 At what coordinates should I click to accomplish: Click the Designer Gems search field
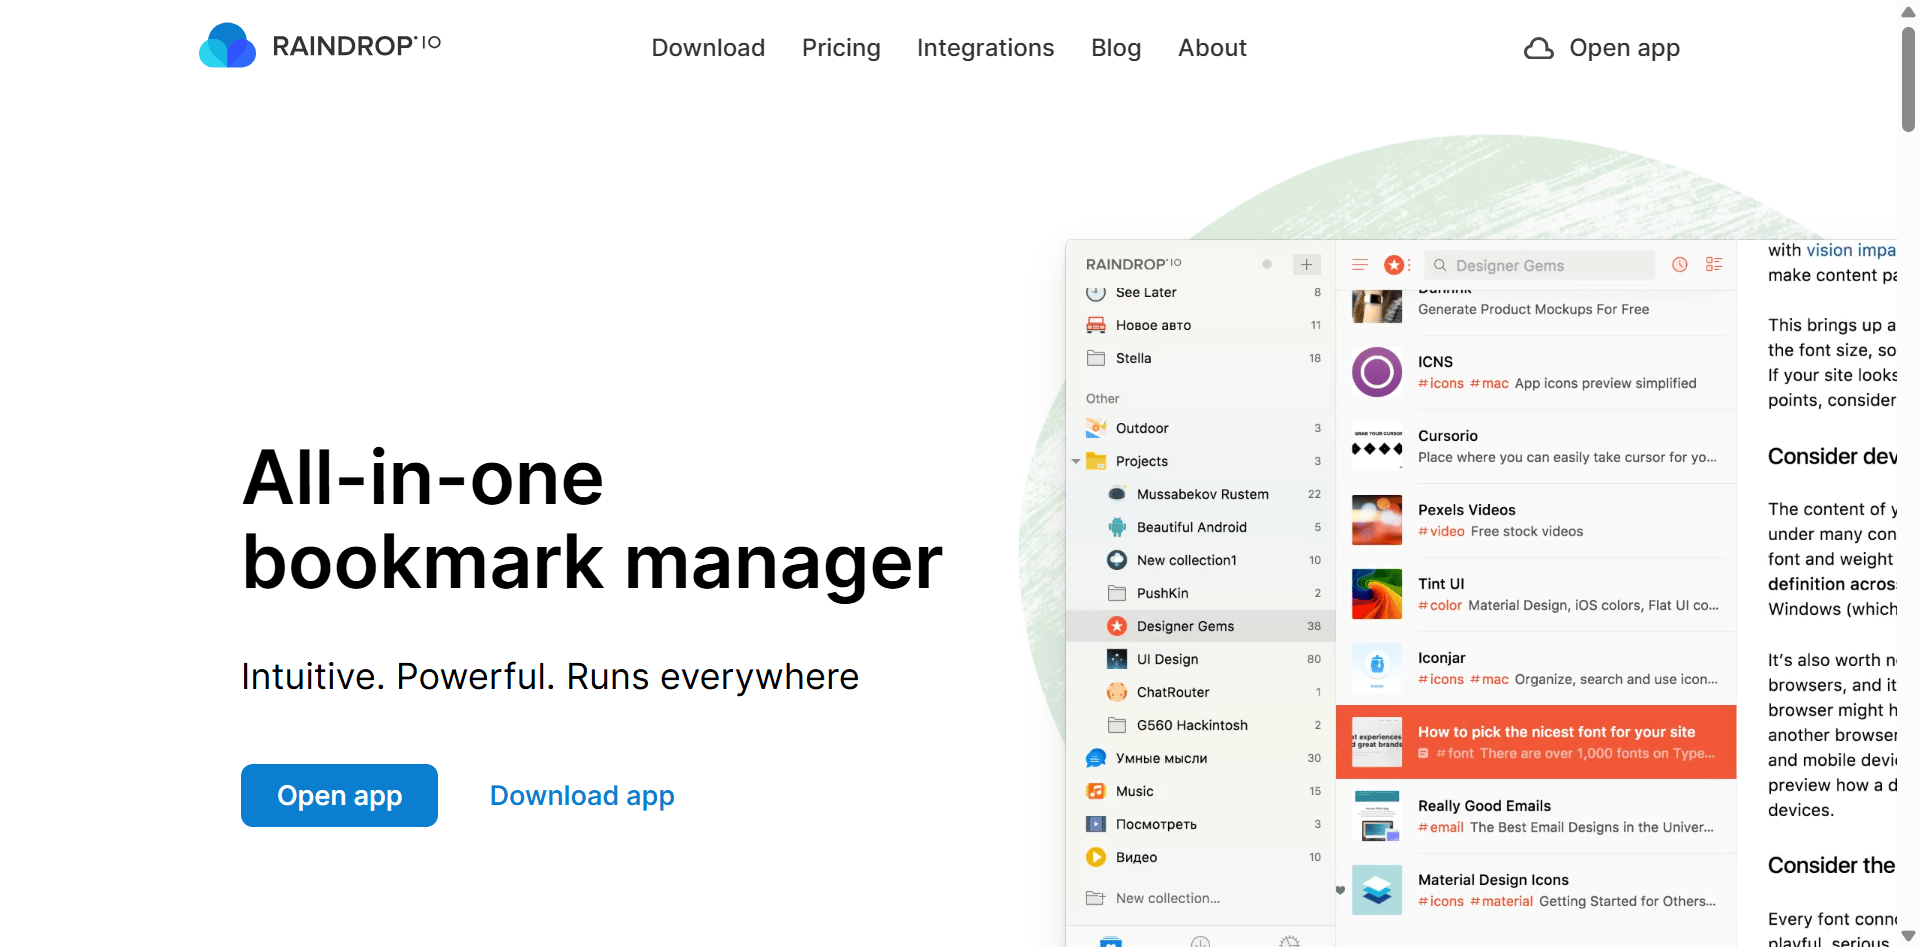coord(1540,265)
